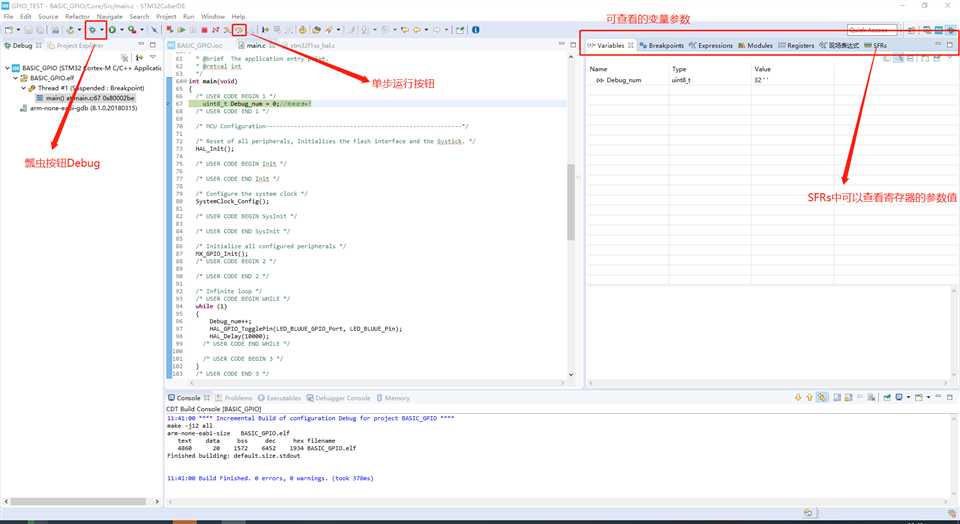The height and width of the screenshot is (524, 960).
Task: Click the SystemClock_Config(); code line
Action: click(x=232, y=201)
